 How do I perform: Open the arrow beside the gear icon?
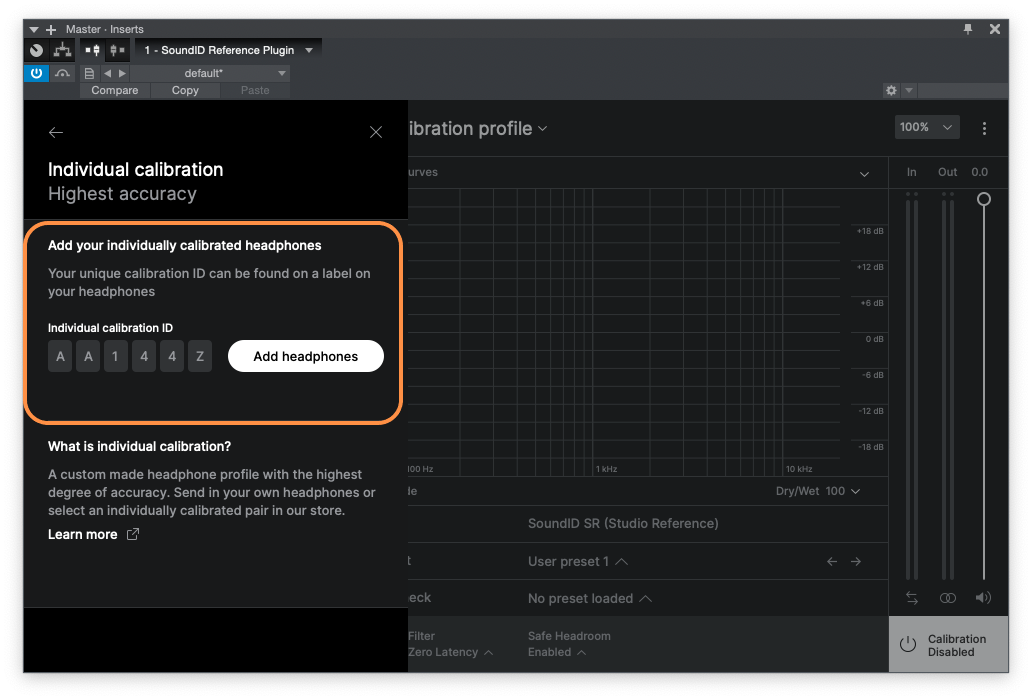(909, 90)
